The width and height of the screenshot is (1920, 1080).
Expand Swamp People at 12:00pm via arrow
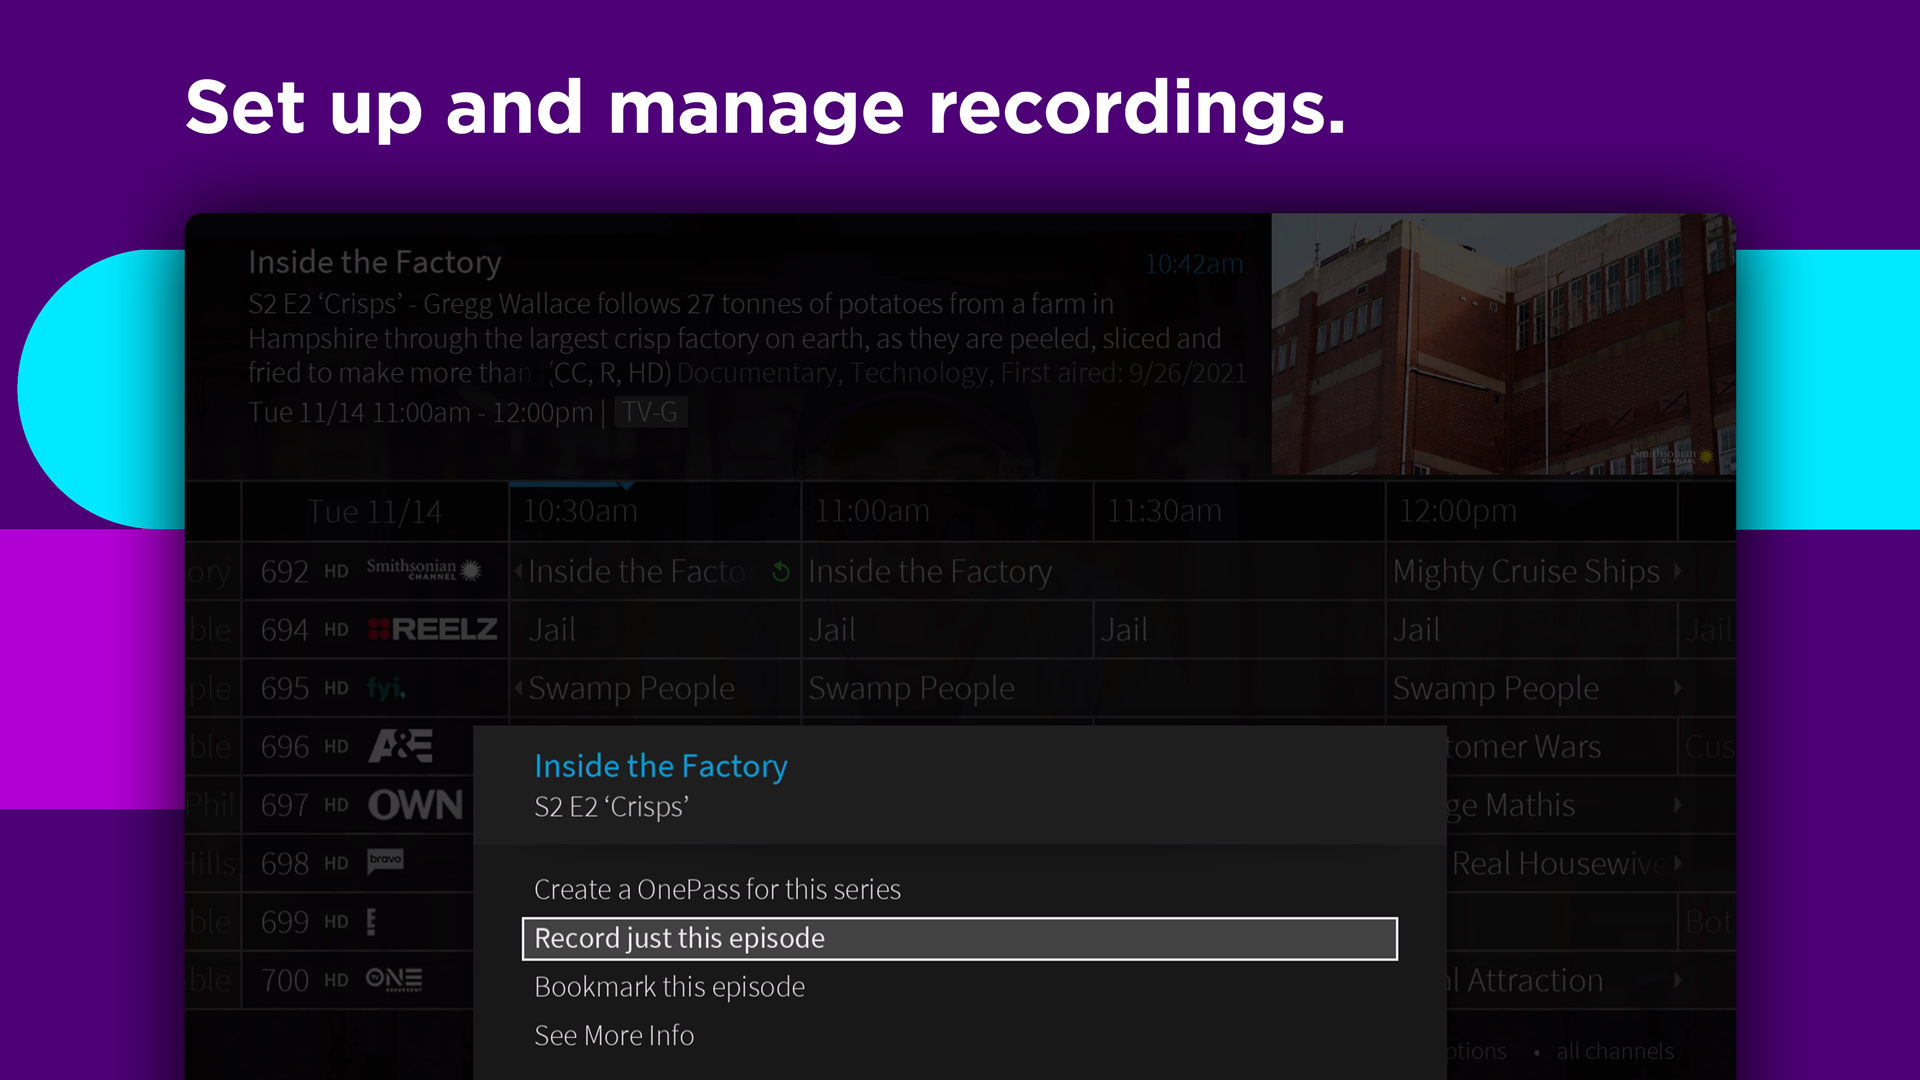point(1678,688)
